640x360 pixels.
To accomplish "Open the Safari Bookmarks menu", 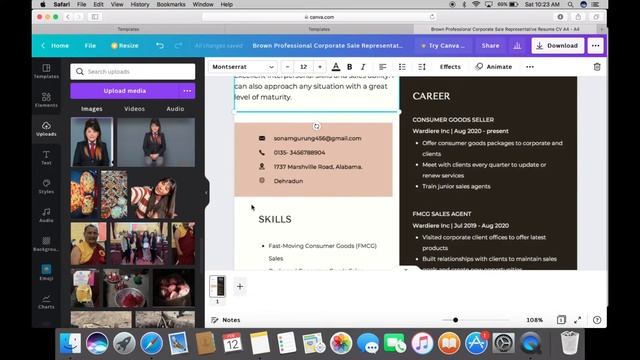I will [x=171, y=4].
